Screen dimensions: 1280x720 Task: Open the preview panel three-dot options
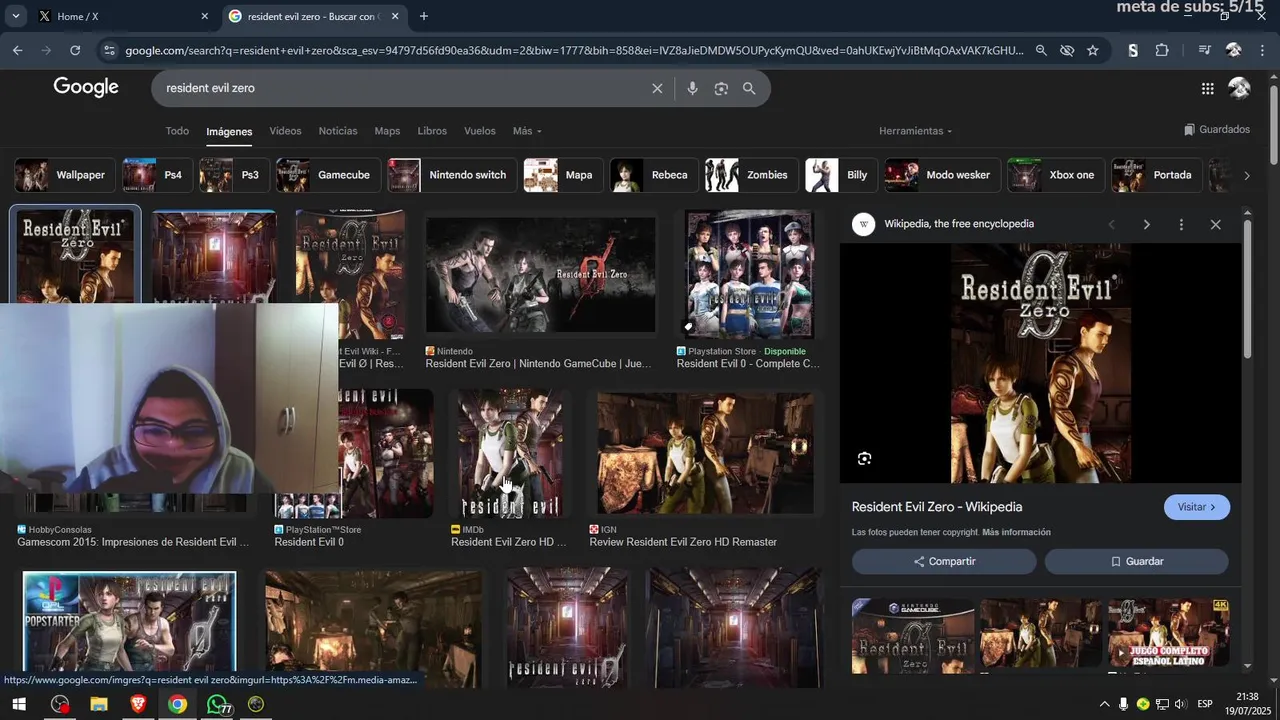coord(1181,224)
